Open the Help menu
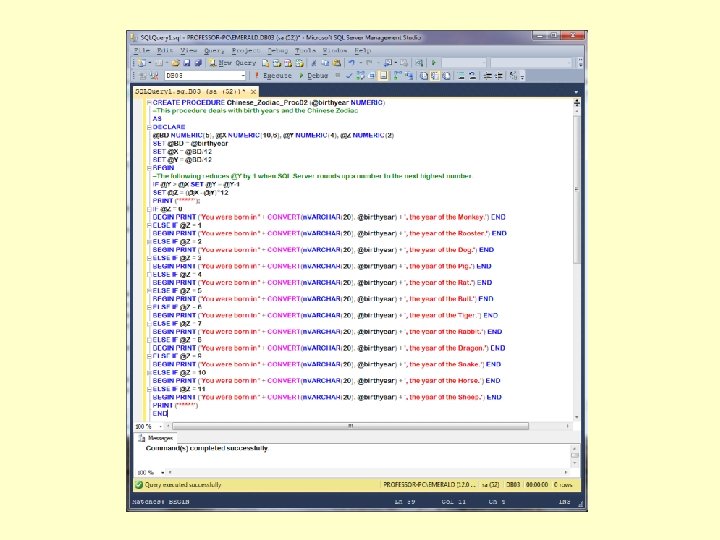Screen dimensions: 720x540 click(362, 50)
